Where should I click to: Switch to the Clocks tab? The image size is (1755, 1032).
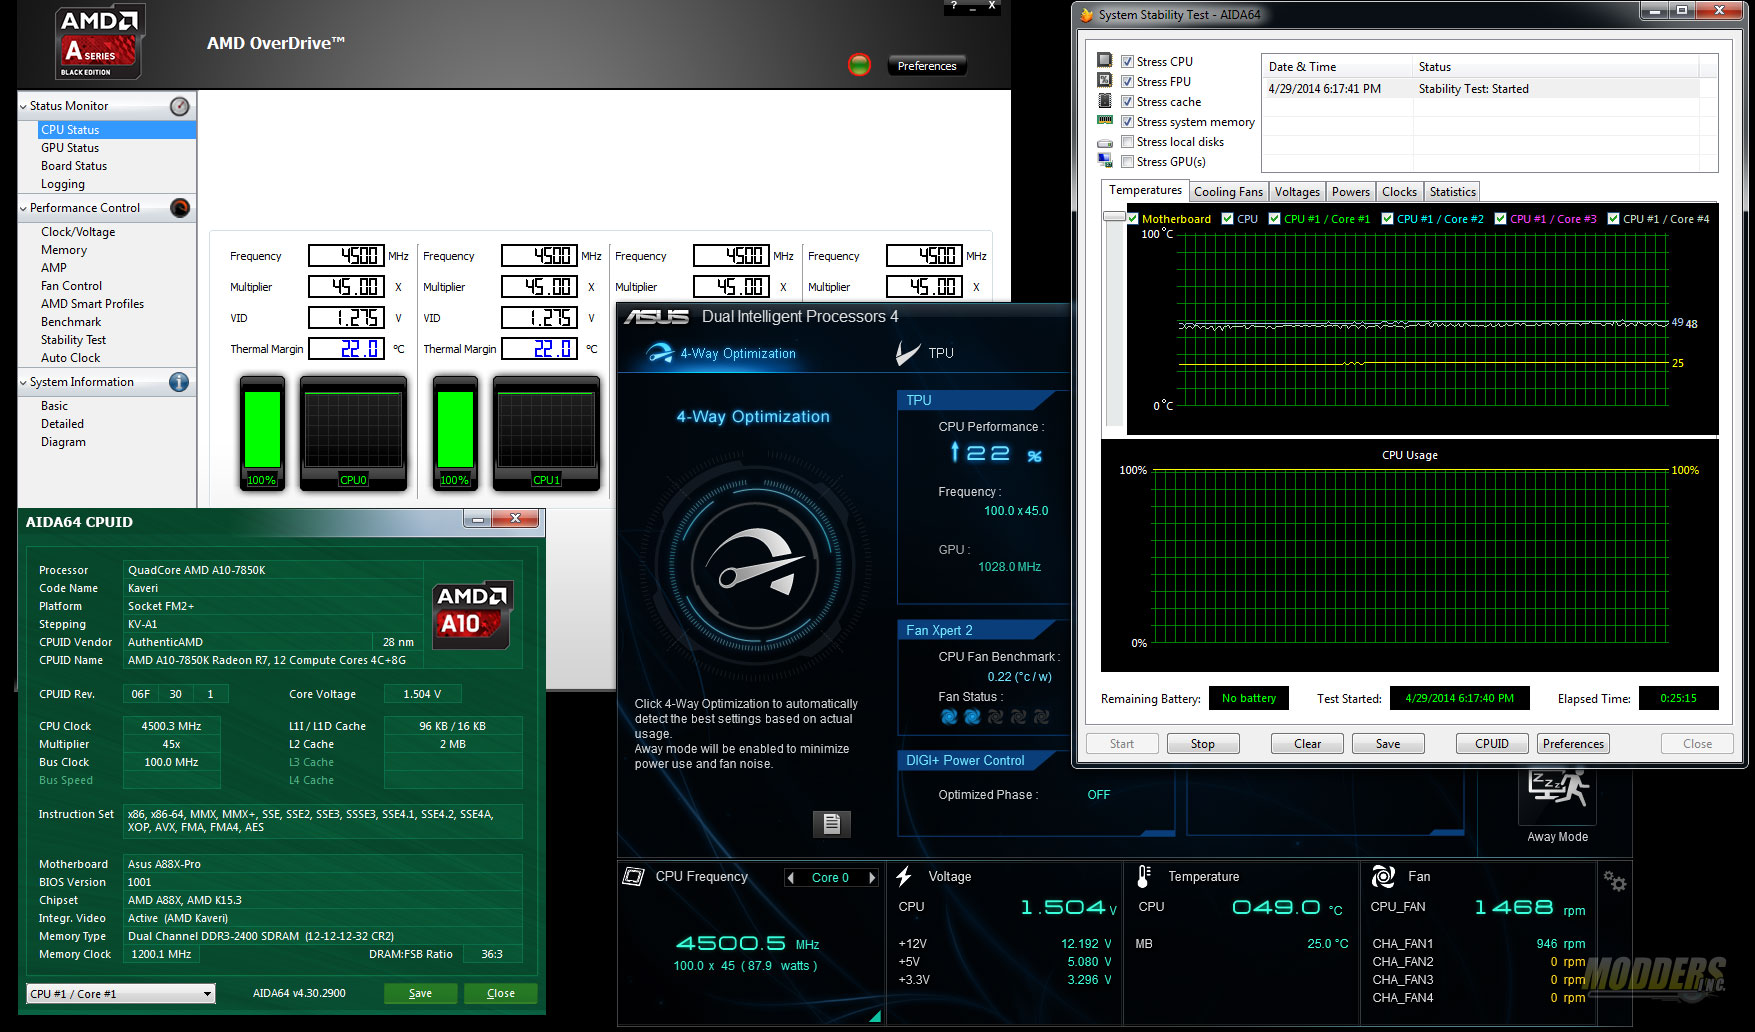[1399, 192]
